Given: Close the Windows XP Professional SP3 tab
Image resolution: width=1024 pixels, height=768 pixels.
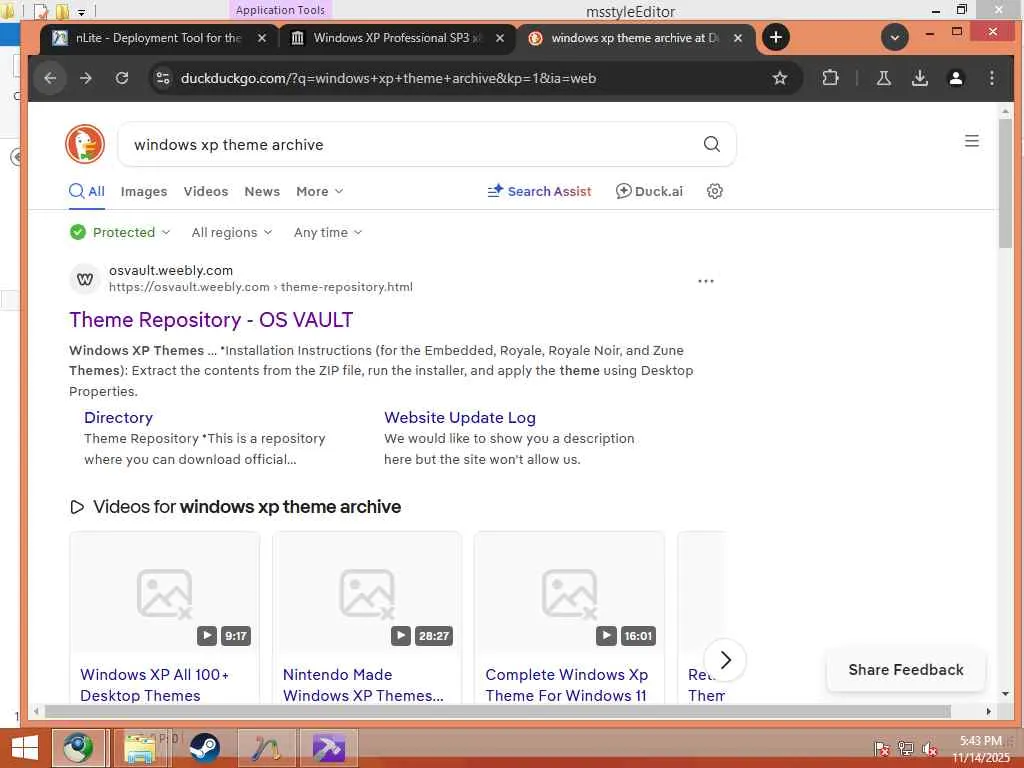Looking at the screenshot, I should pos(500,38).
